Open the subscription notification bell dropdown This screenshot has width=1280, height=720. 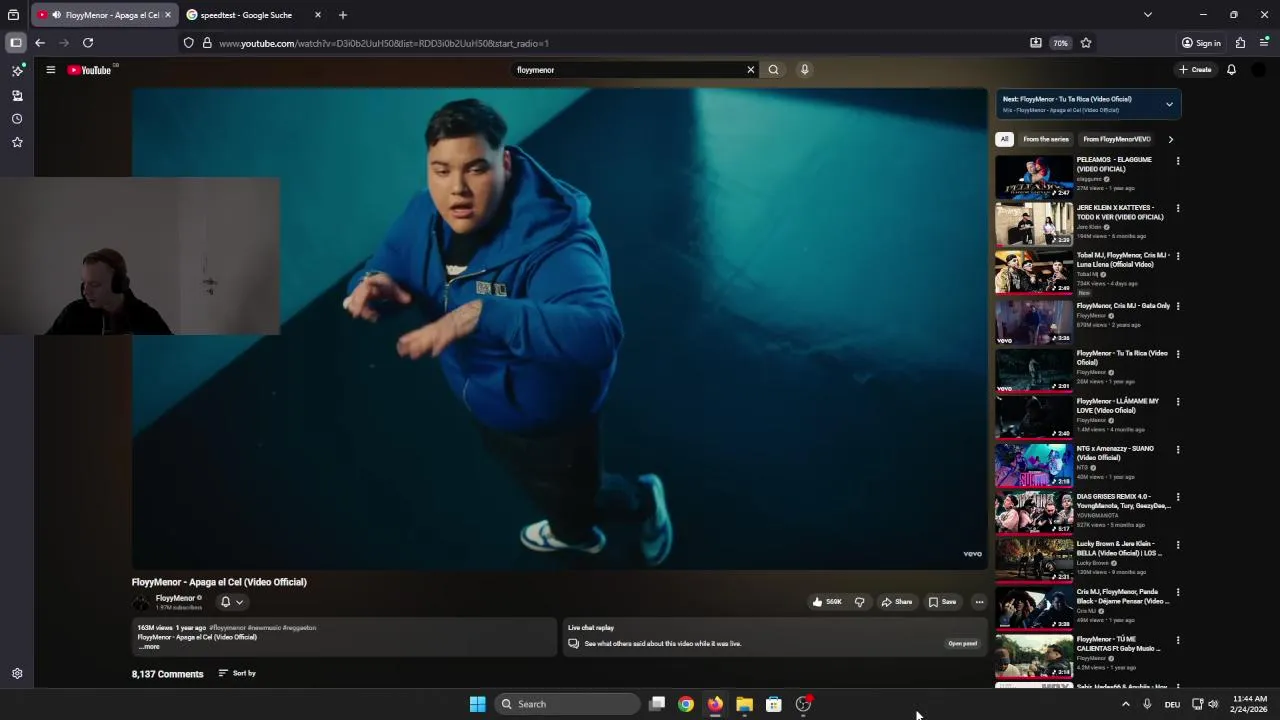coord(231,602)
